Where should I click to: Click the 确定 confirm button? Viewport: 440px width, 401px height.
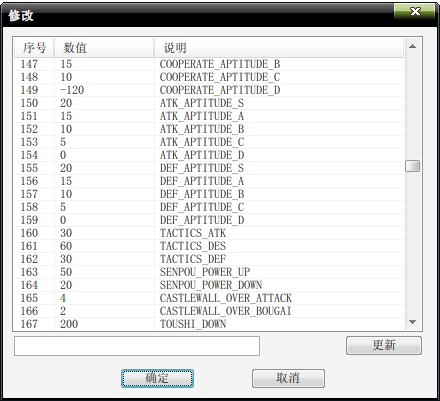(157, 378)
